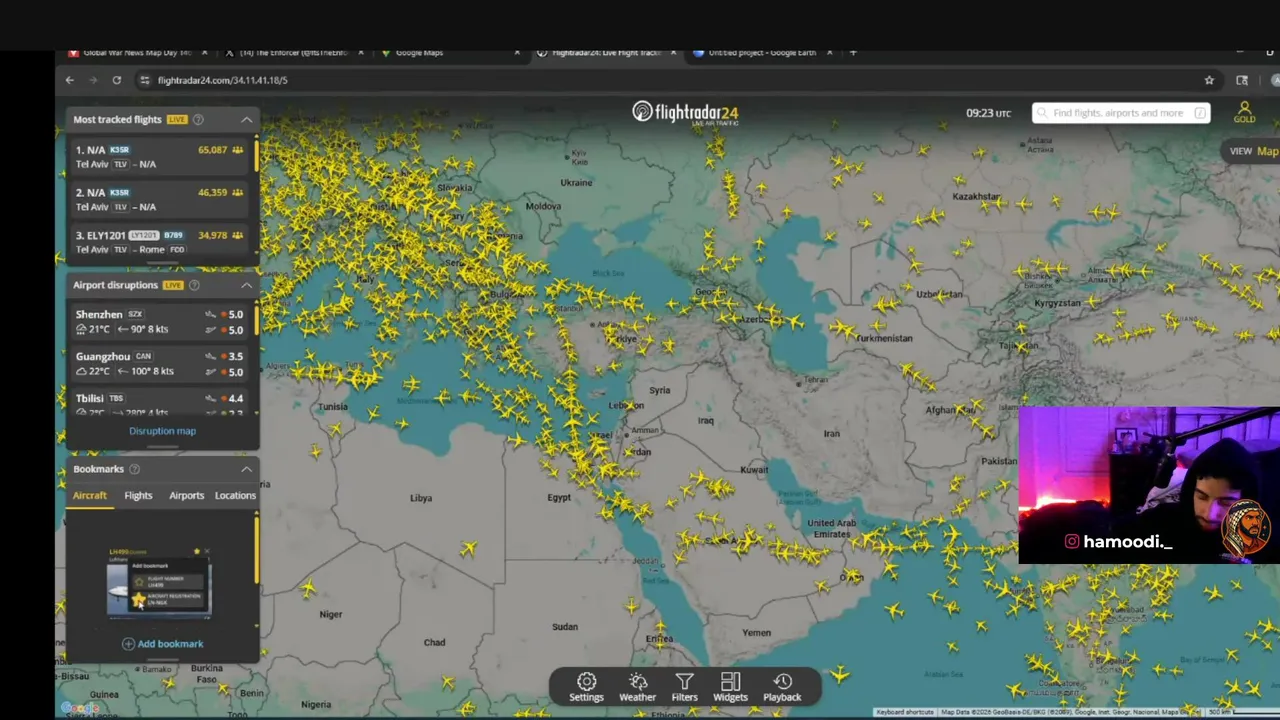This screenshot has height=720, width=1280.
Task: Click the B789 aircraft type badge
Action: pos(173,235)
